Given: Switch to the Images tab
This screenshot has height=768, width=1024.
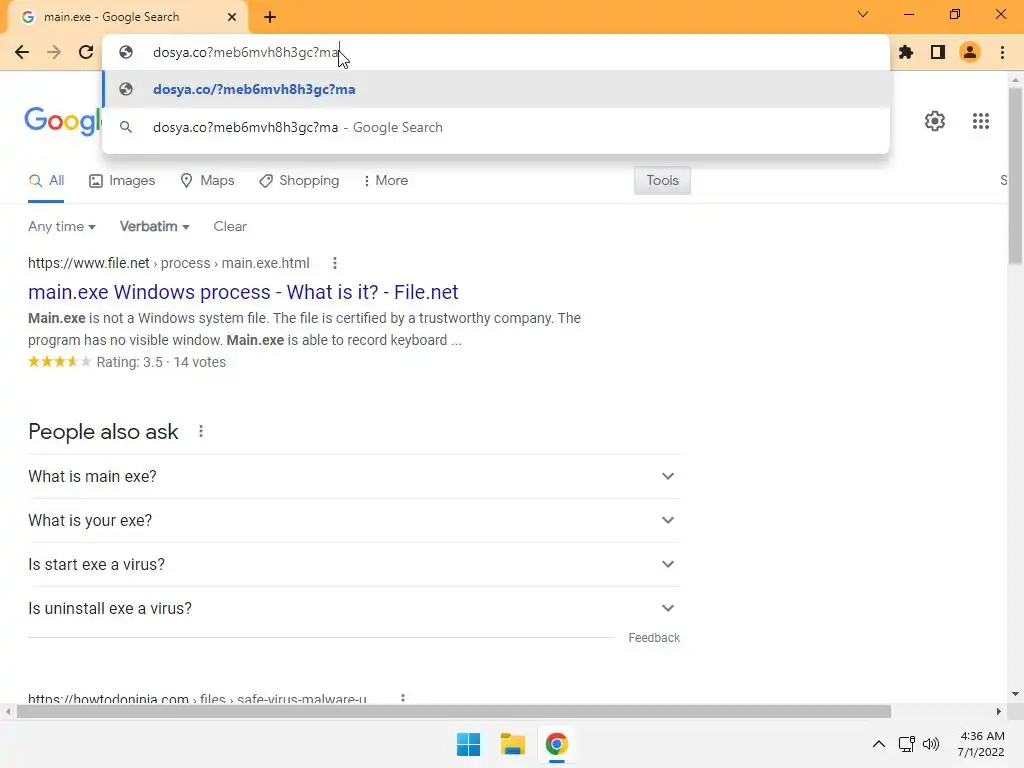Looking at the screenshot, I should click(x=122, y=181).
